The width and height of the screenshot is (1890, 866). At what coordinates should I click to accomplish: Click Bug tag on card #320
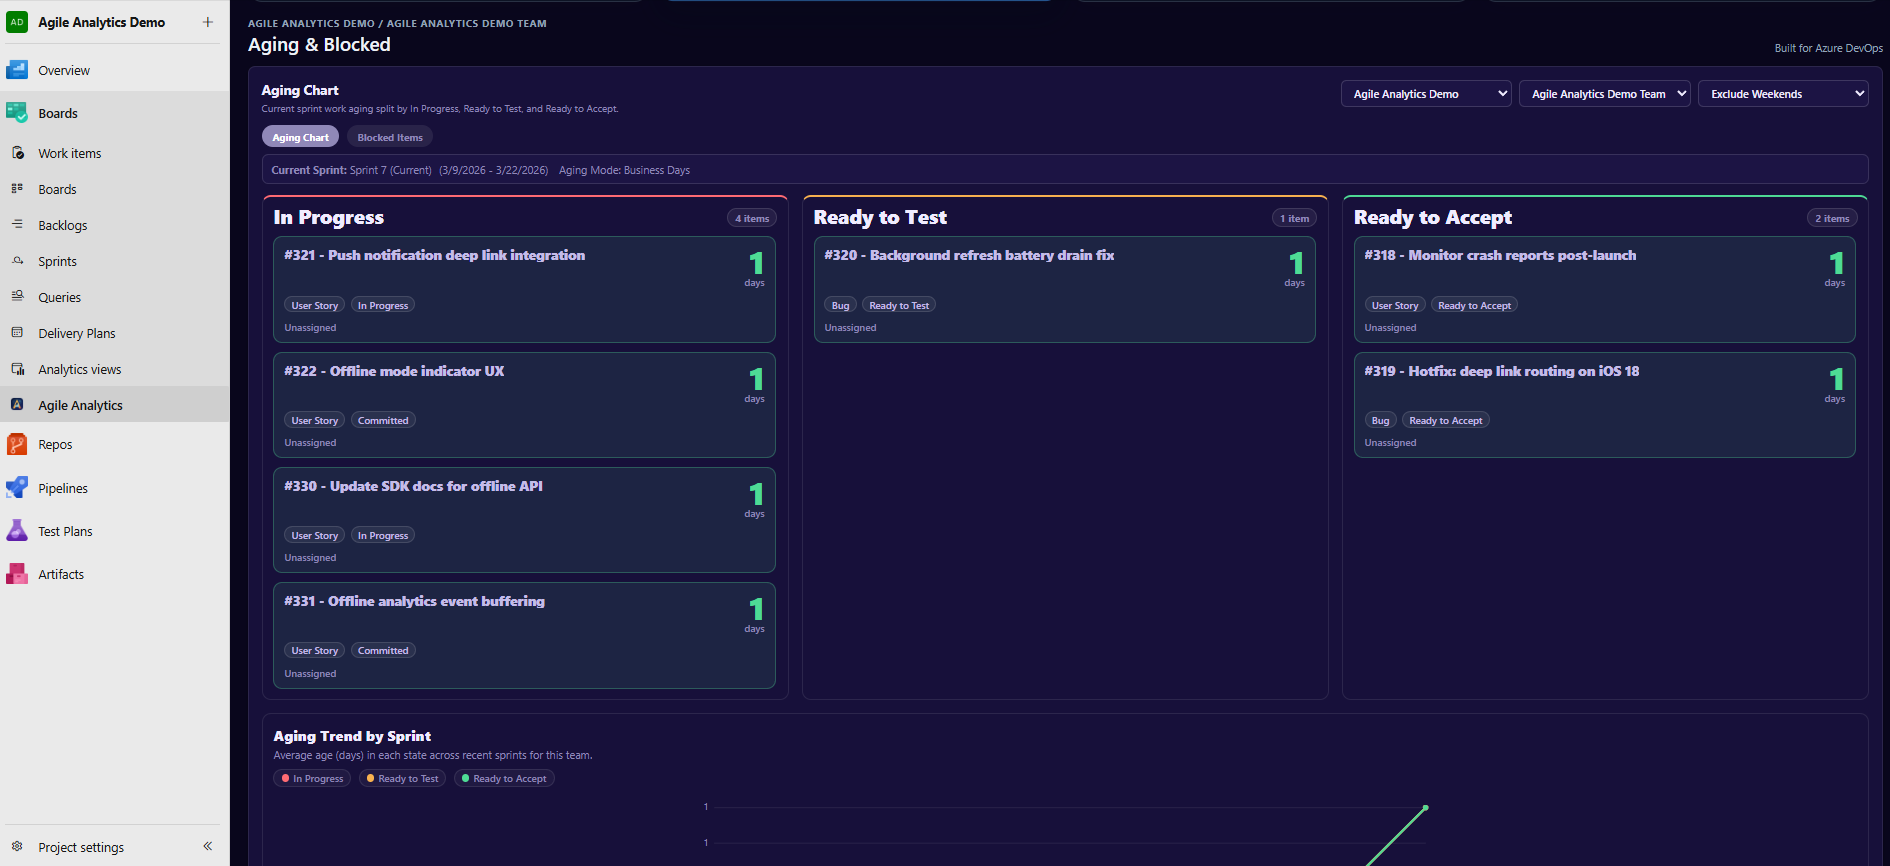pos(840,305)
